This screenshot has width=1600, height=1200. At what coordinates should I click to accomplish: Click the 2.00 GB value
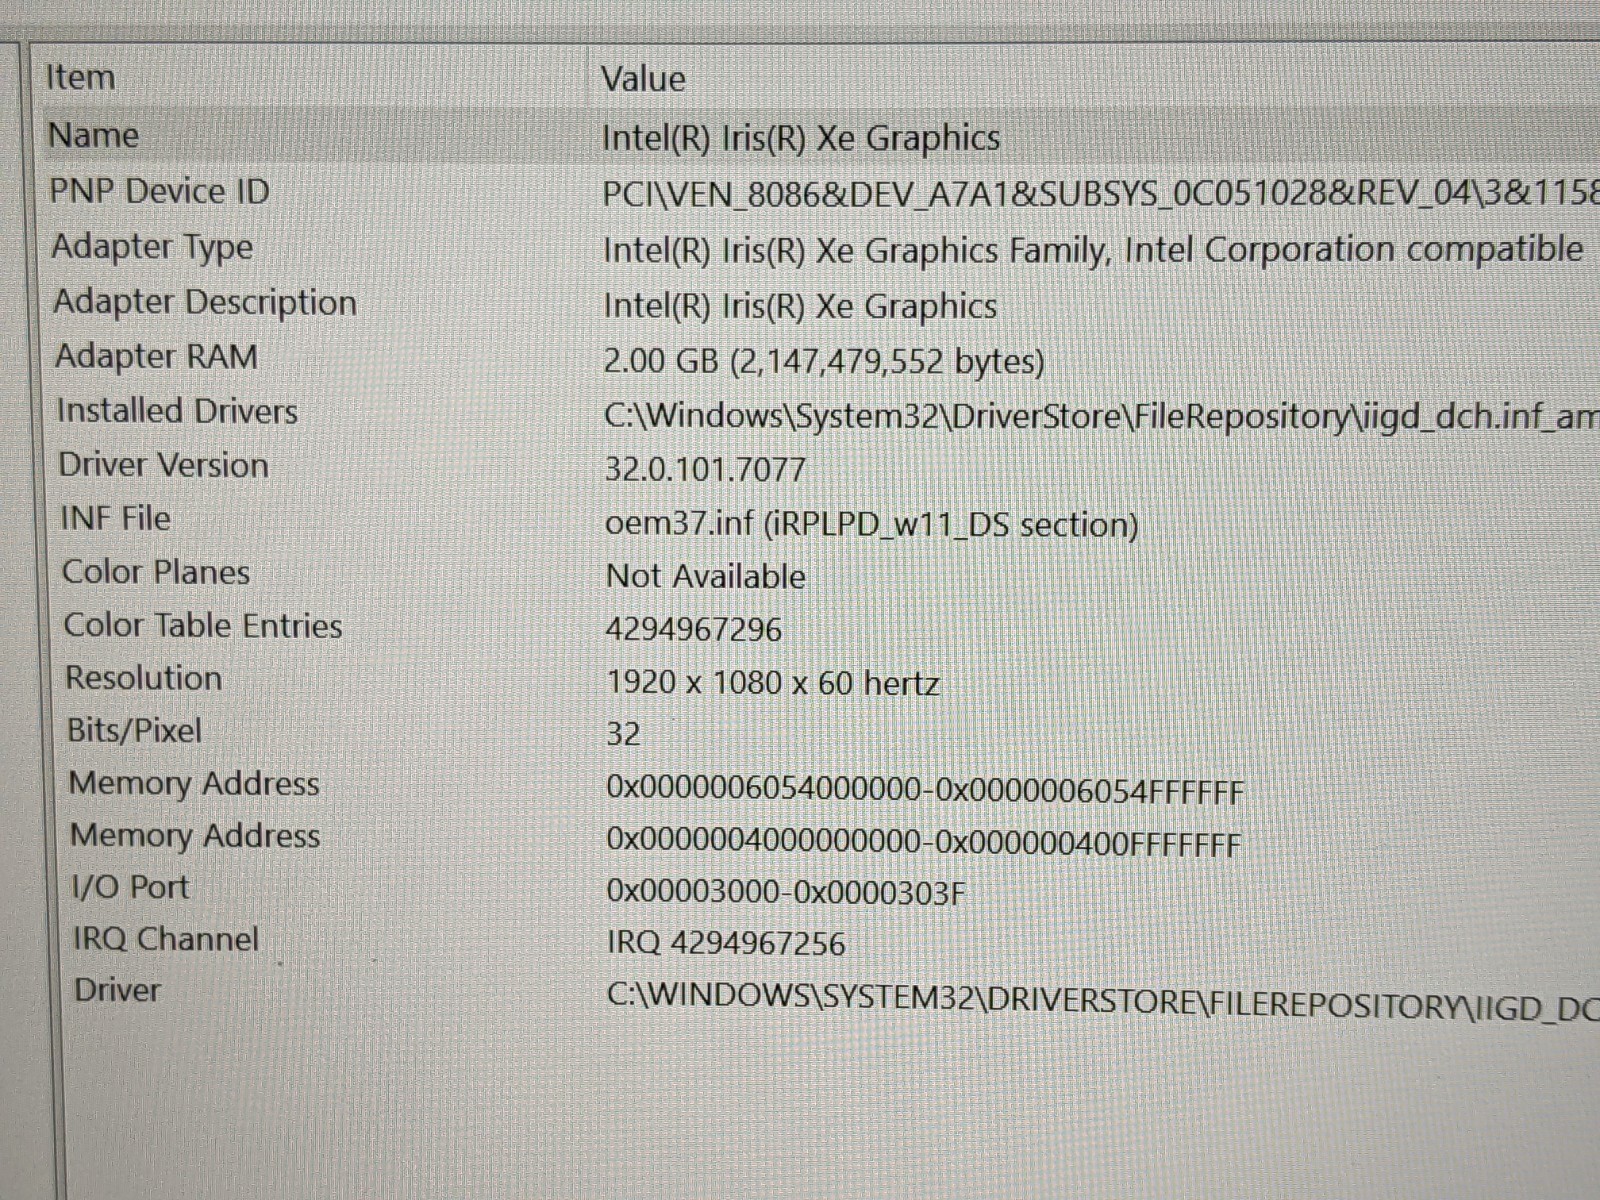coord(824,361)
